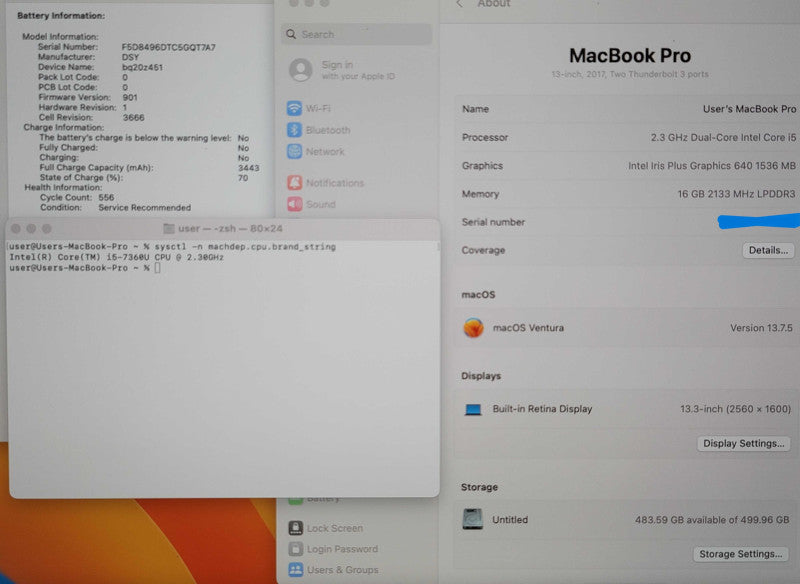Click the Terminal output line Intel Core i5-7360U

click(x=116, y=257)
